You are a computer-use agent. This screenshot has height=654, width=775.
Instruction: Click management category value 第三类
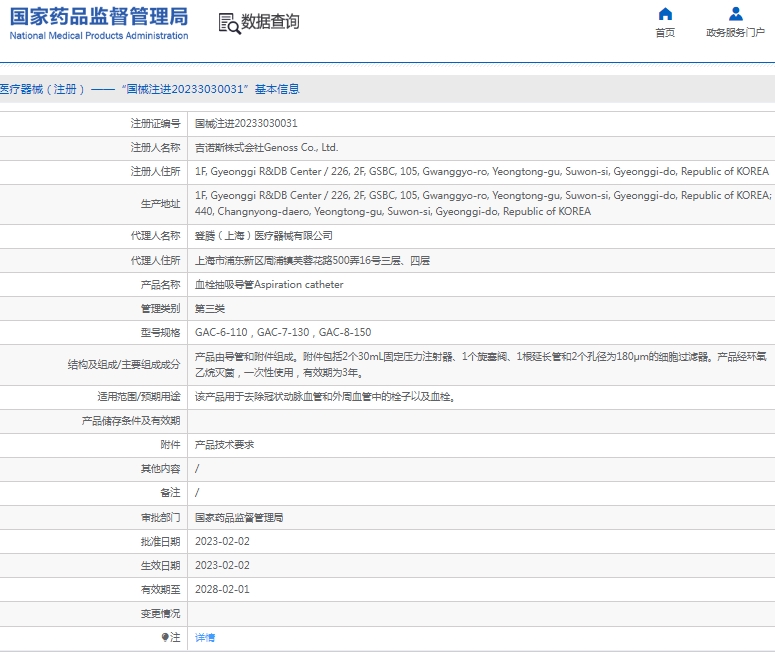coord(210,309)
